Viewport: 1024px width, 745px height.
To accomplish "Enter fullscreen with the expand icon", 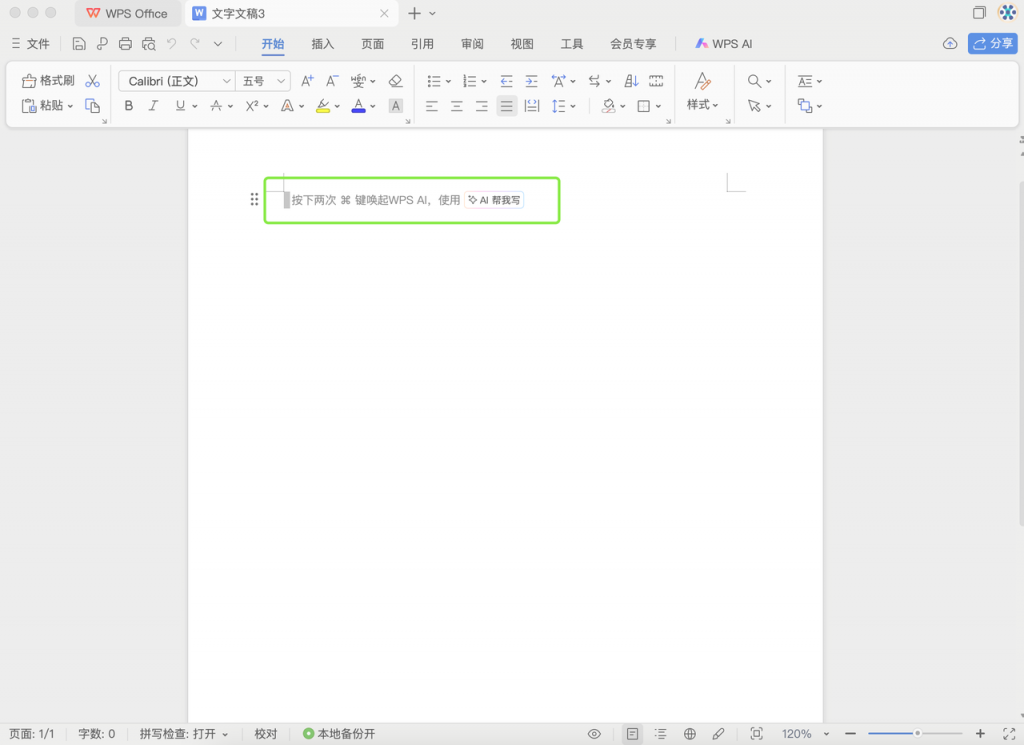I will [1009, 734].
